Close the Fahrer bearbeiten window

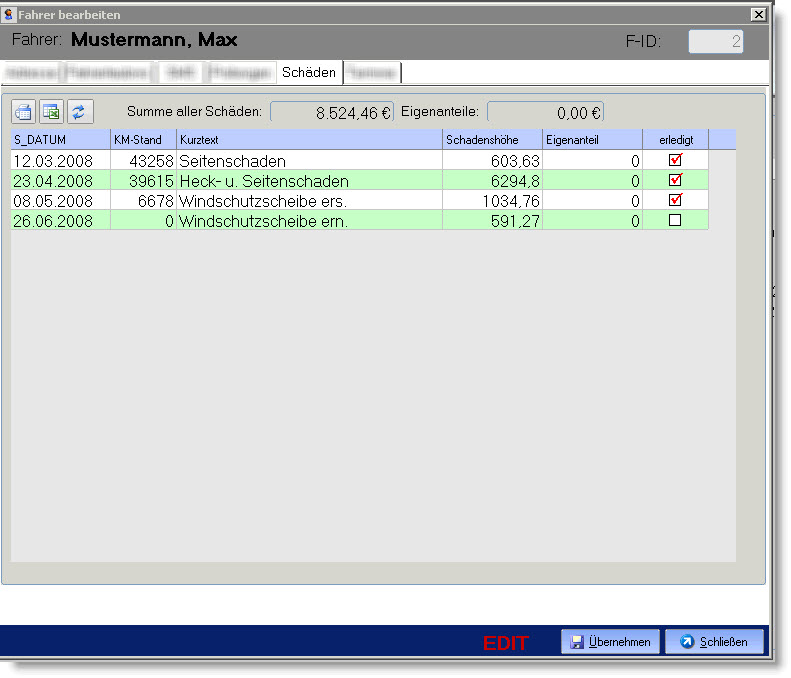pyautogui.click(x=758, y=14)
